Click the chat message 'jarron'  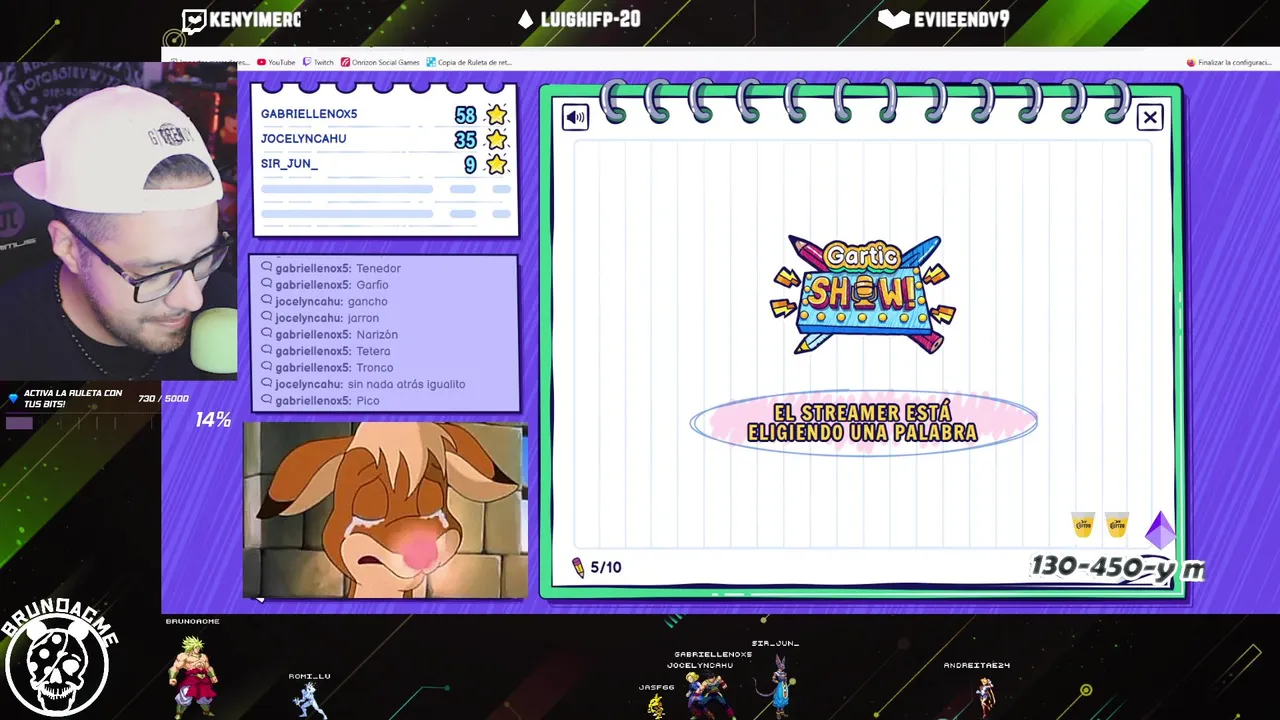point(363,318)
